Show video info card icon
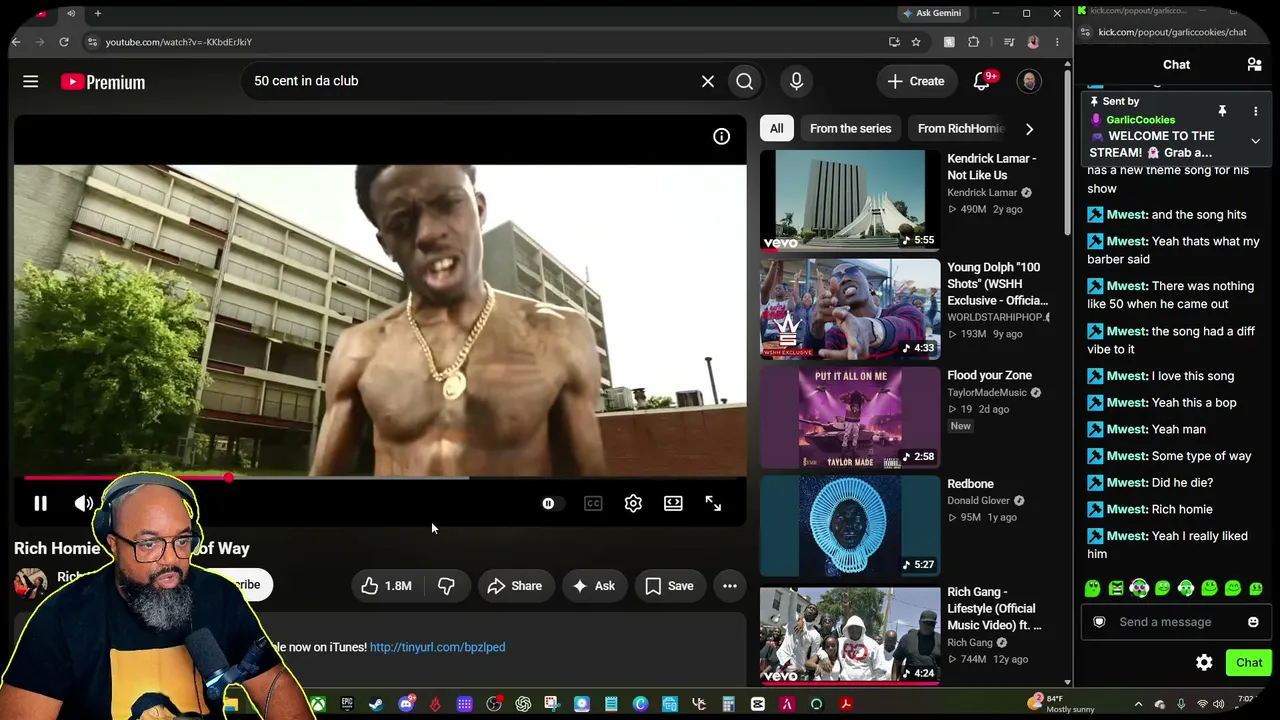This screenshot has height=720, width=1280. pyautogui.click(x=721, y=137)
